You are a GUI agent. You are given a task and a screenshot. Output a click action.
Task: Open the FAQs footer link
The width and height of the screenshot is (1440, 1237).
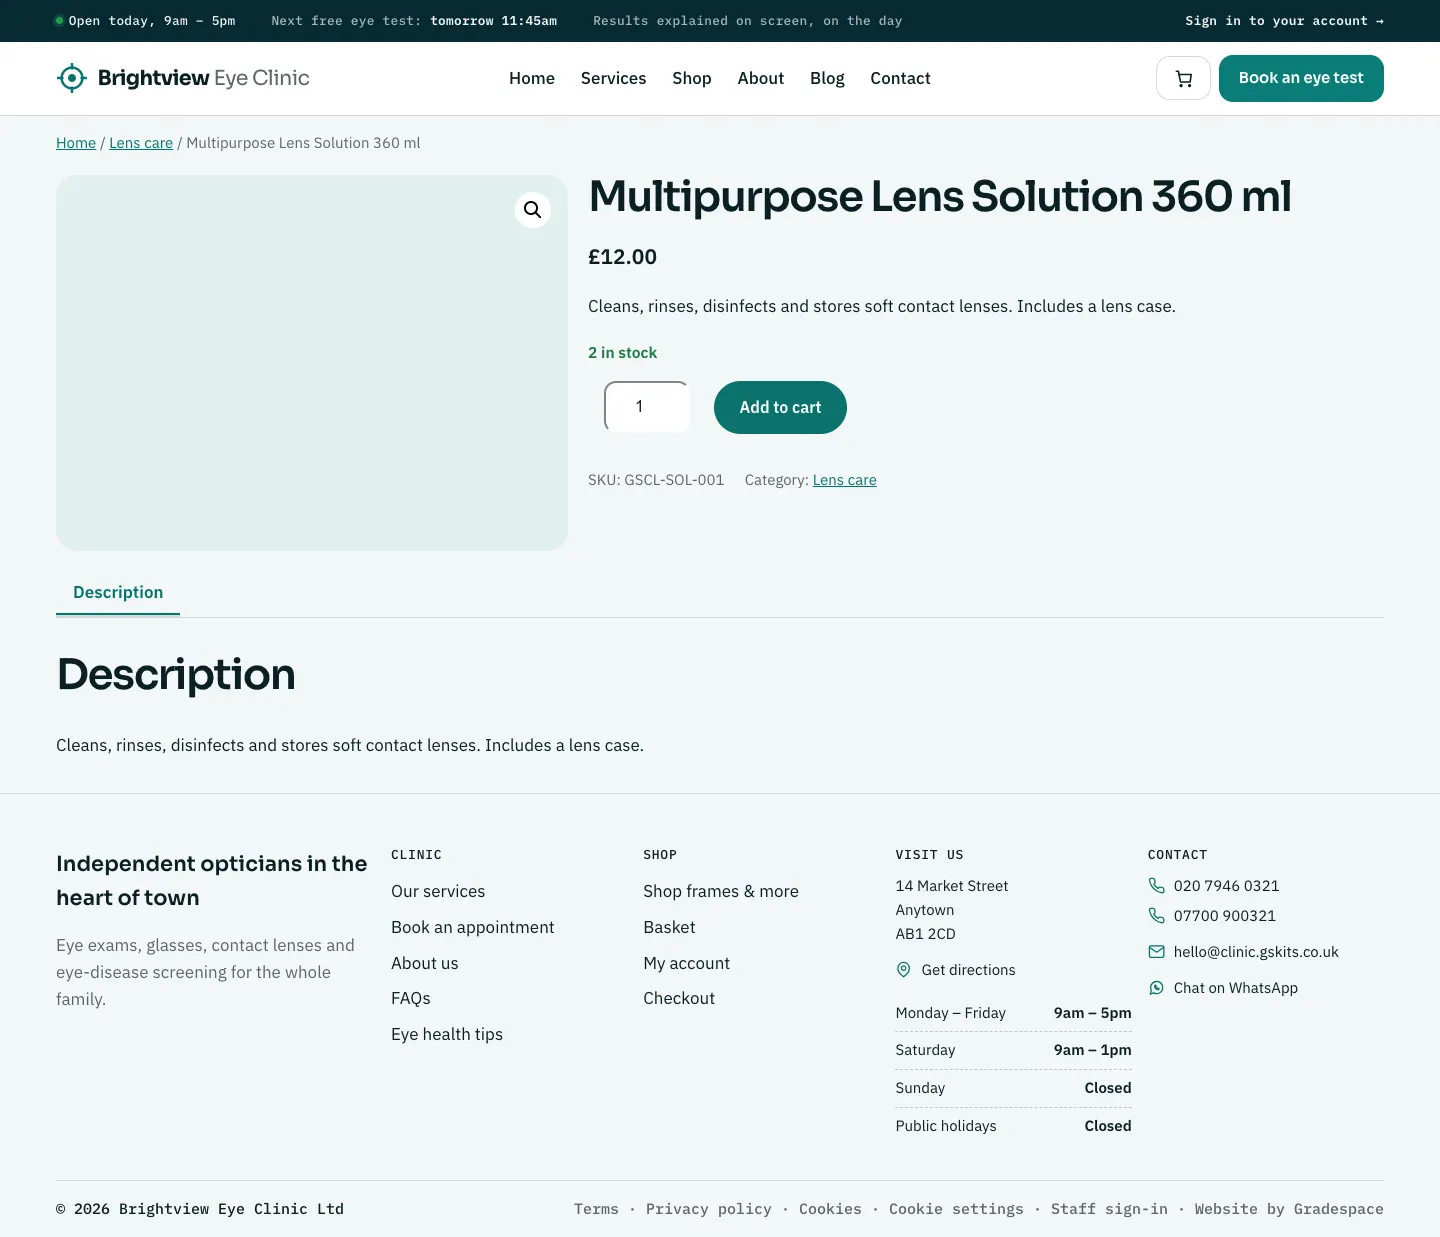411,998
